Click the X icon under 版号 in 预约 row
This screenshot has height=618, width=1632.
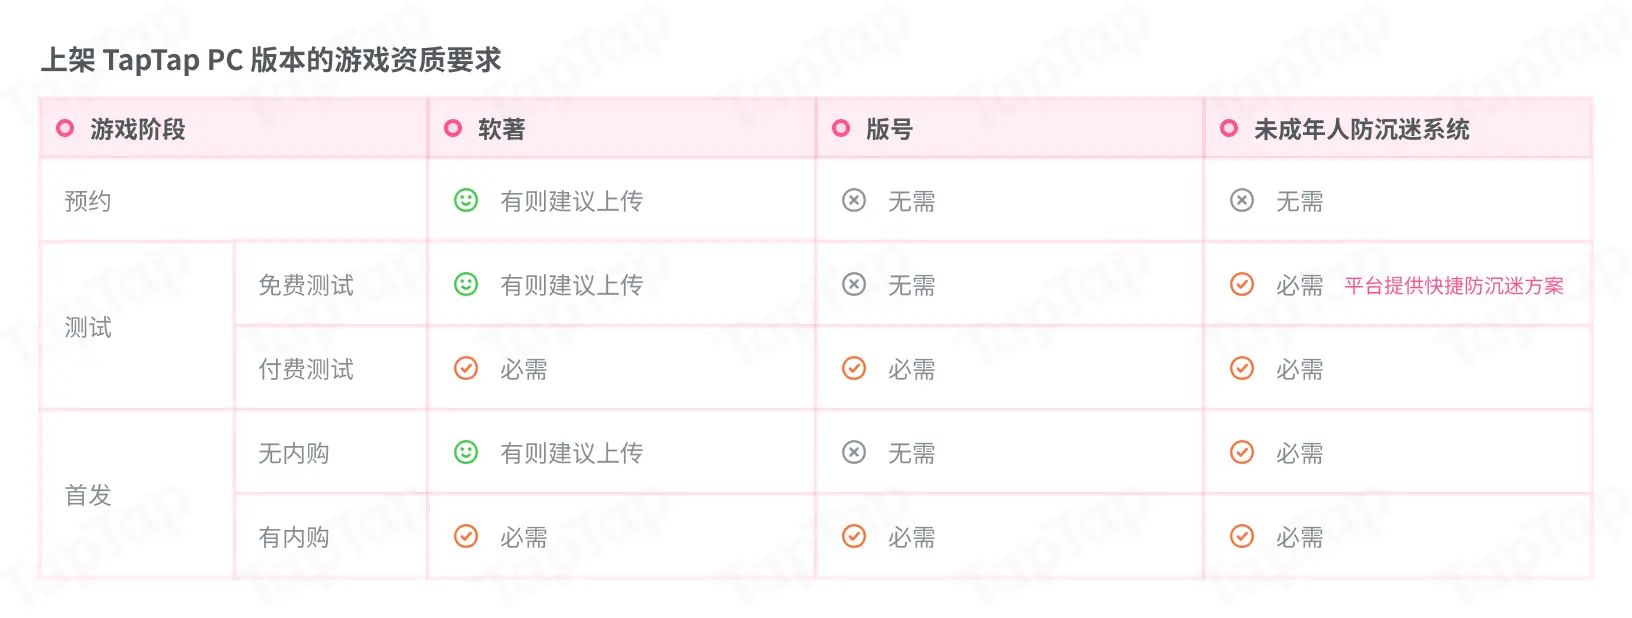(854, 200)
